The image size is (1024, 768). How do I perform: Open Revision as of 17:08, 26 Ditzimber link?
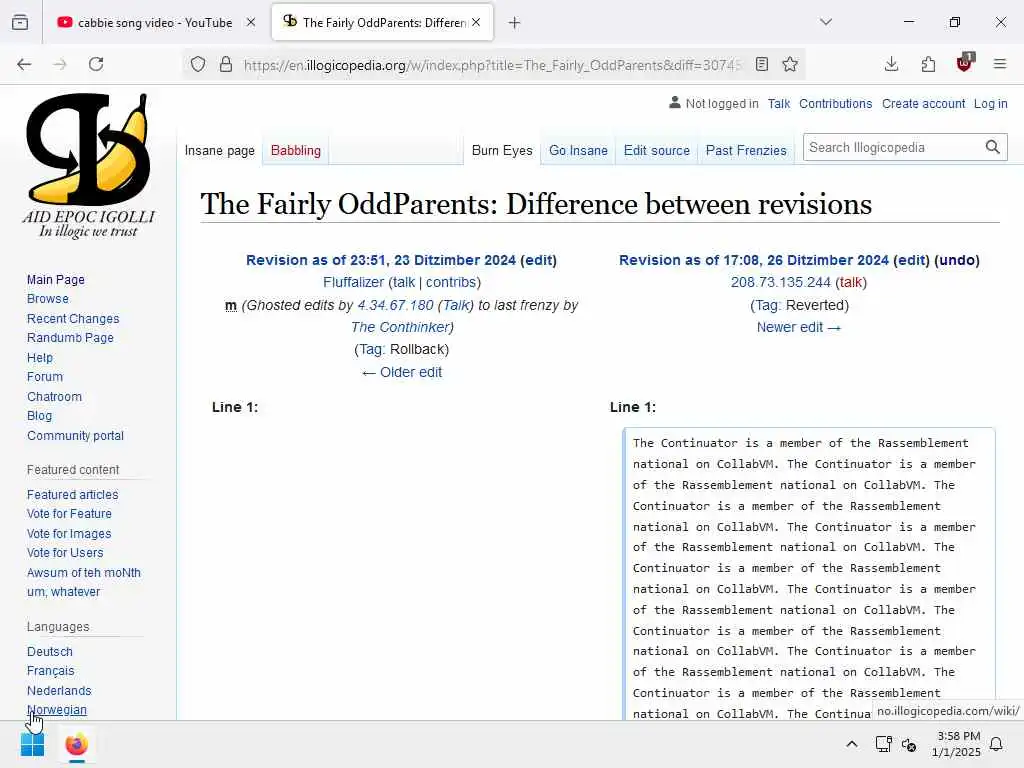point(754,260)
